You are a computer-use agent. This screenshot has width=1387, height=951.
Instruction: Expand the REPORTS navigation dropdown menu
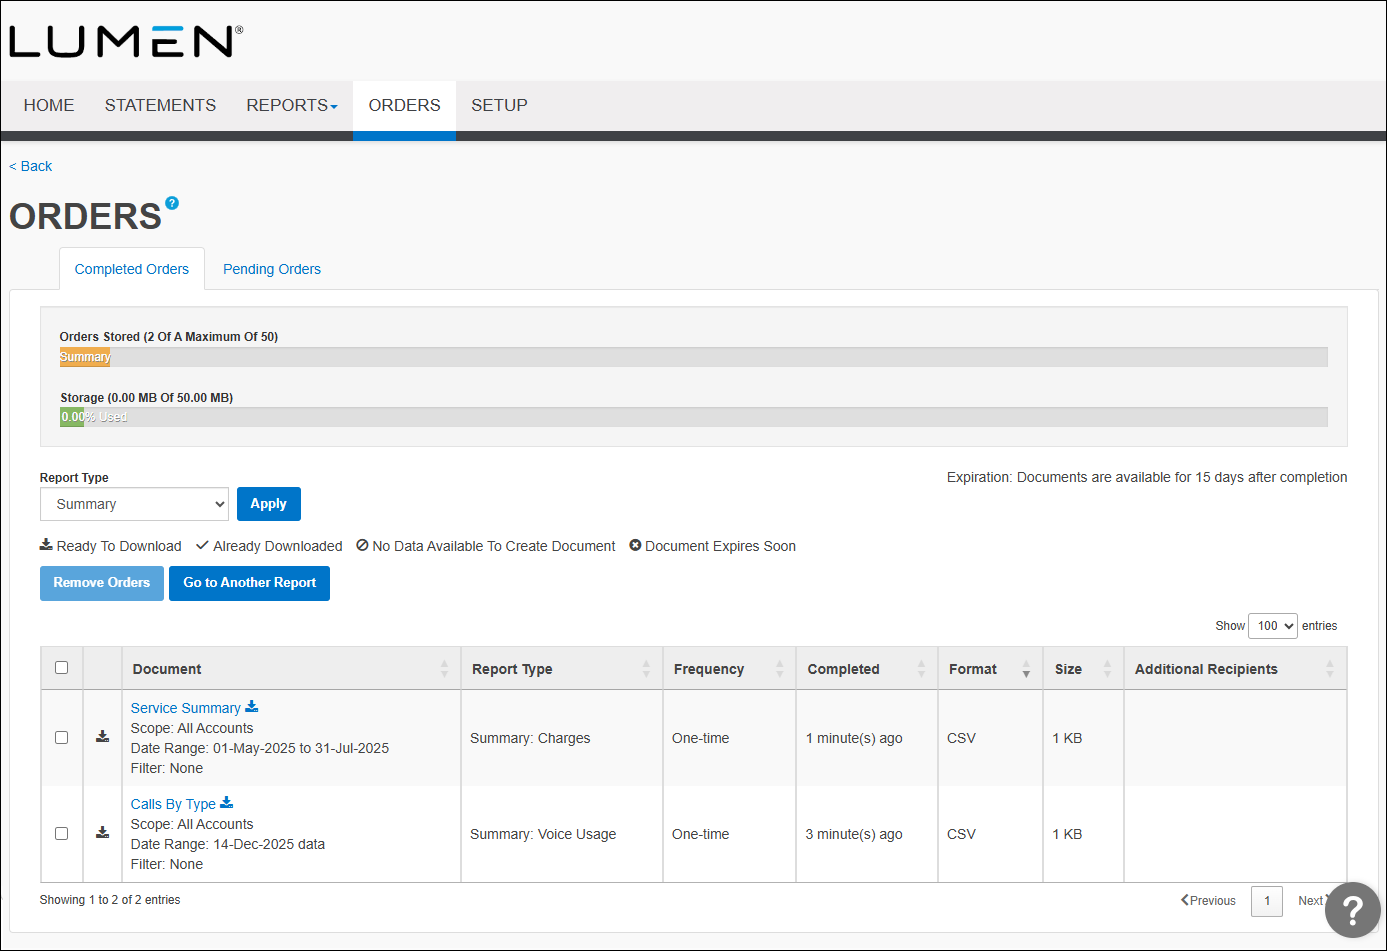pos(291,106)
